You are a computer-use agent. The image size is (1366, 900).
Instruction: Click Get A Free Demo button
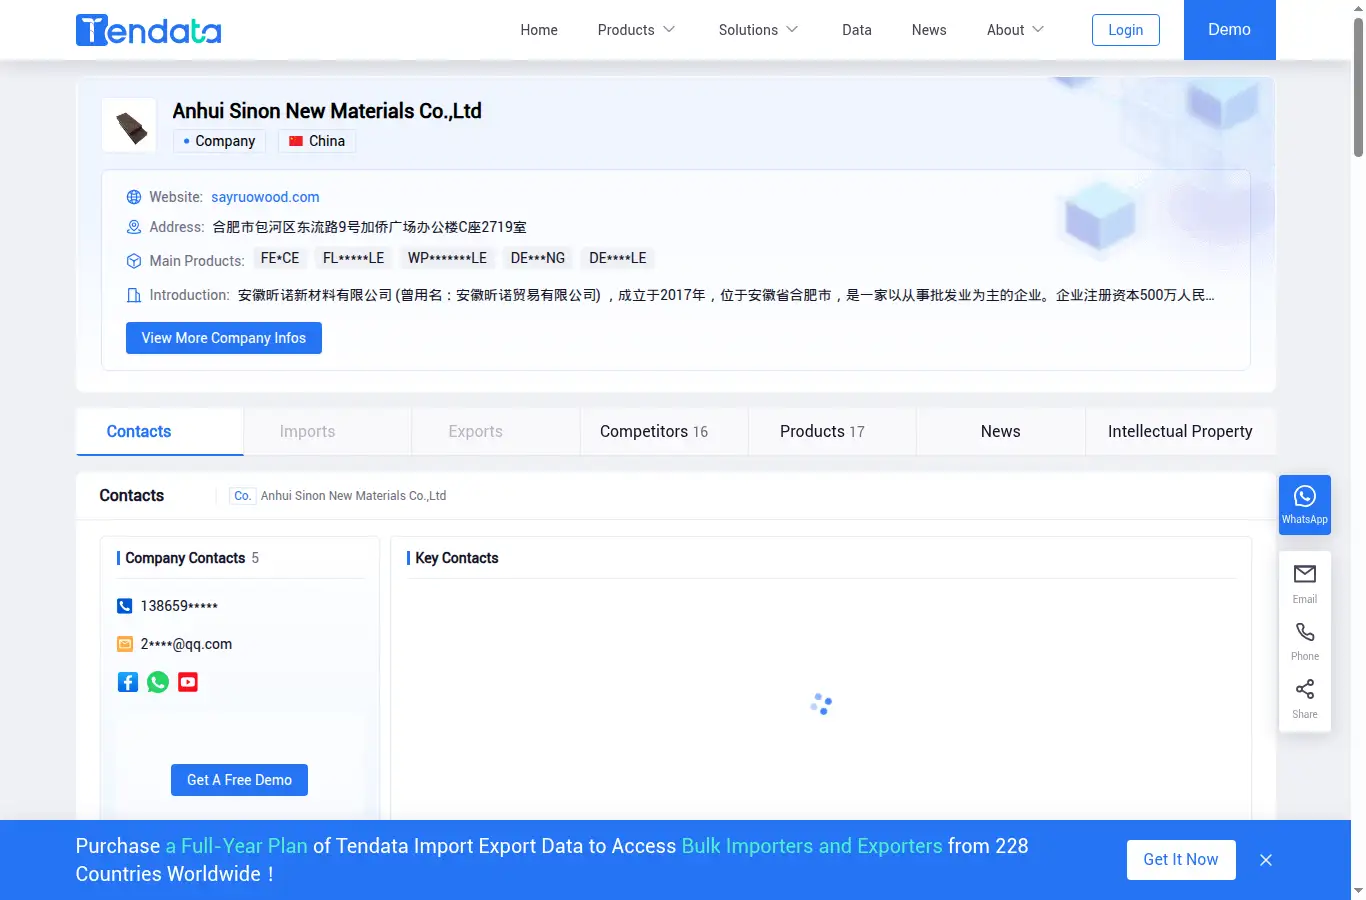240,780
